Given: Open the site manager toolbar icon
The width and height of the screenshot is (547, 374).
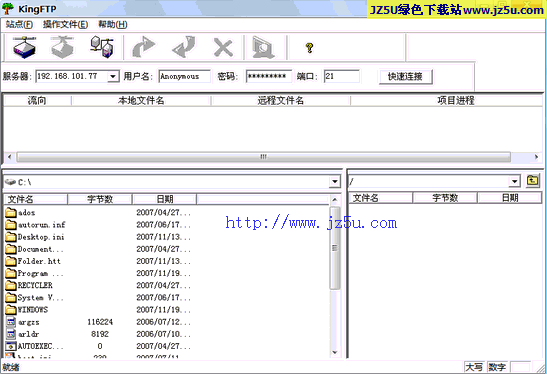Looking at the screenshot, I should pyautogui.click(x=102, y=47).
